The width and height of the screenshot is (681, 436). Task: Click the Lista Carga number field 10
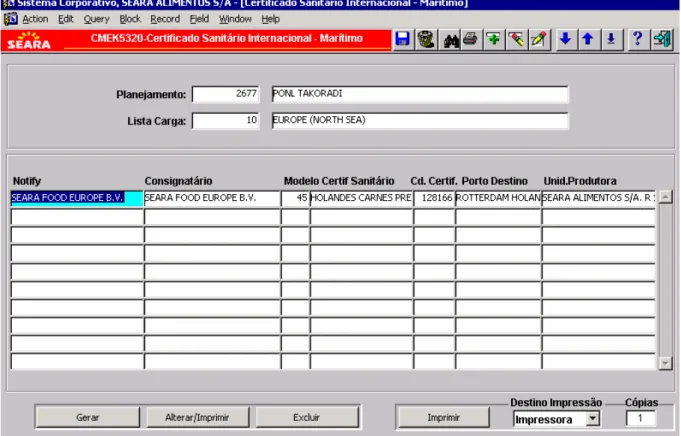point(225,121)
